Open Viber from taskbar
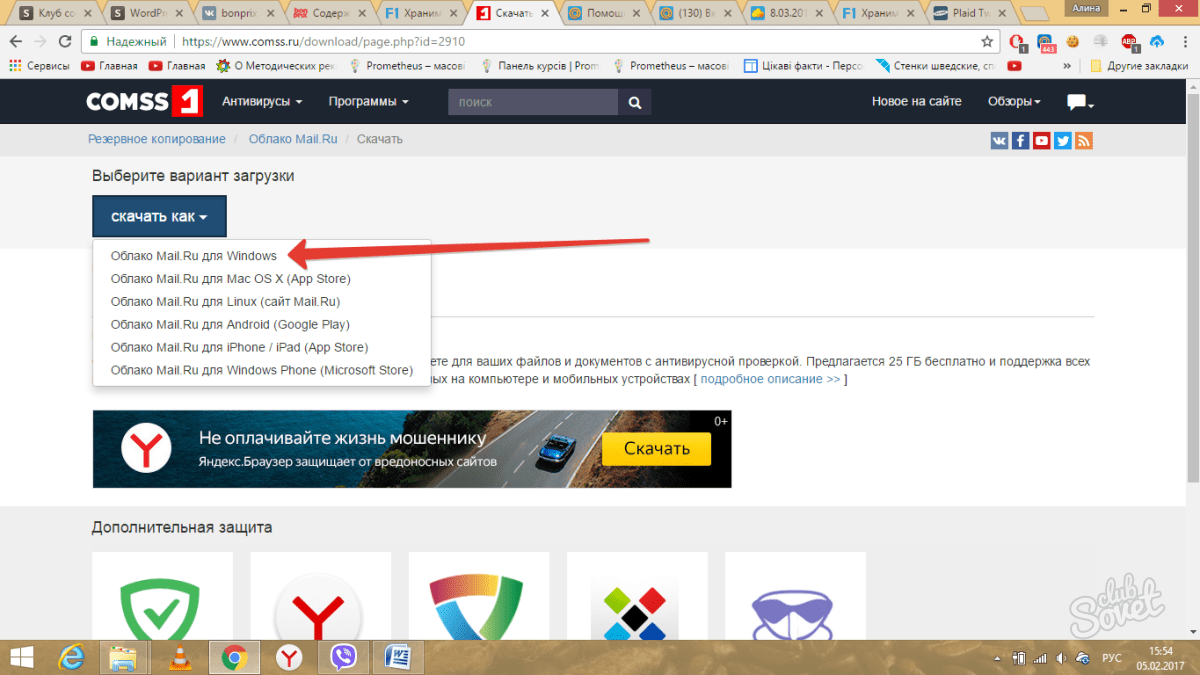 (343, 657)
